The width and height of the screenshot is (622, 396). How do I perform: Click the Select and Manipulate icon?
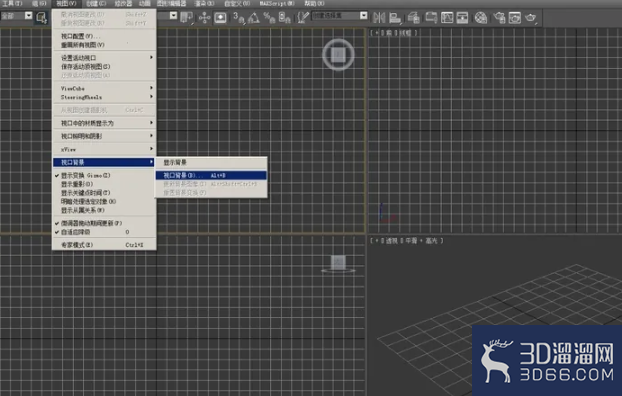204,17
